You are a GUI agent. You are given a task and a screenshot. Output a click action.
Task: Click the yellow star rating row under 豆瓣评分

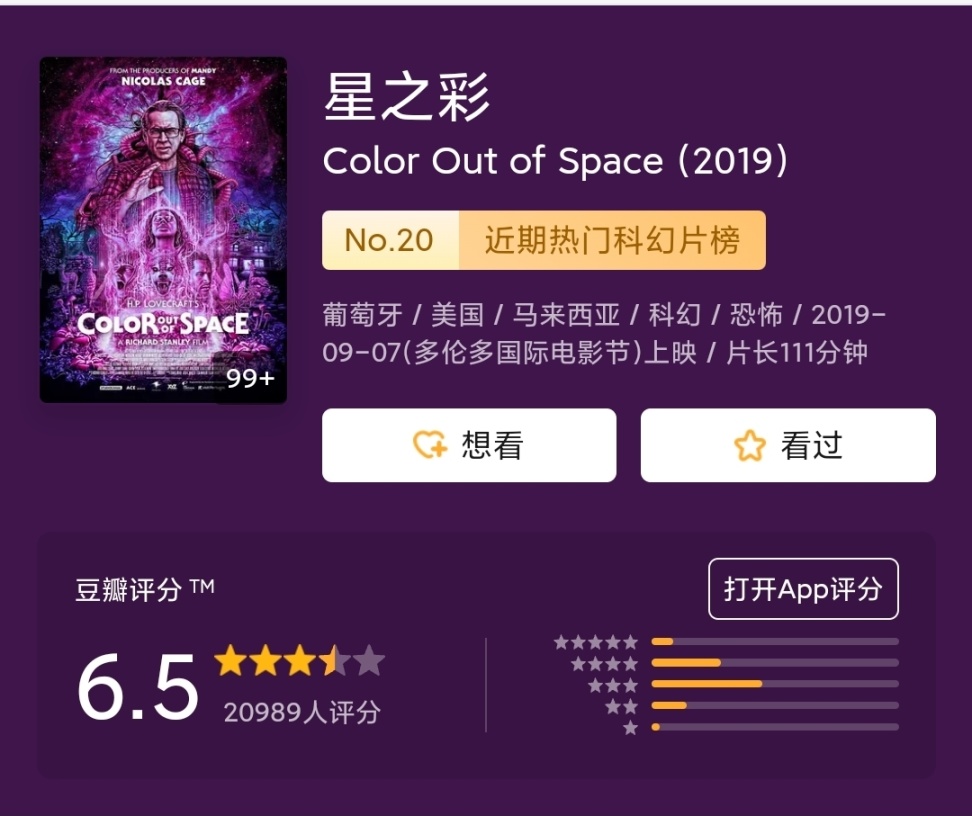(299, 661)
